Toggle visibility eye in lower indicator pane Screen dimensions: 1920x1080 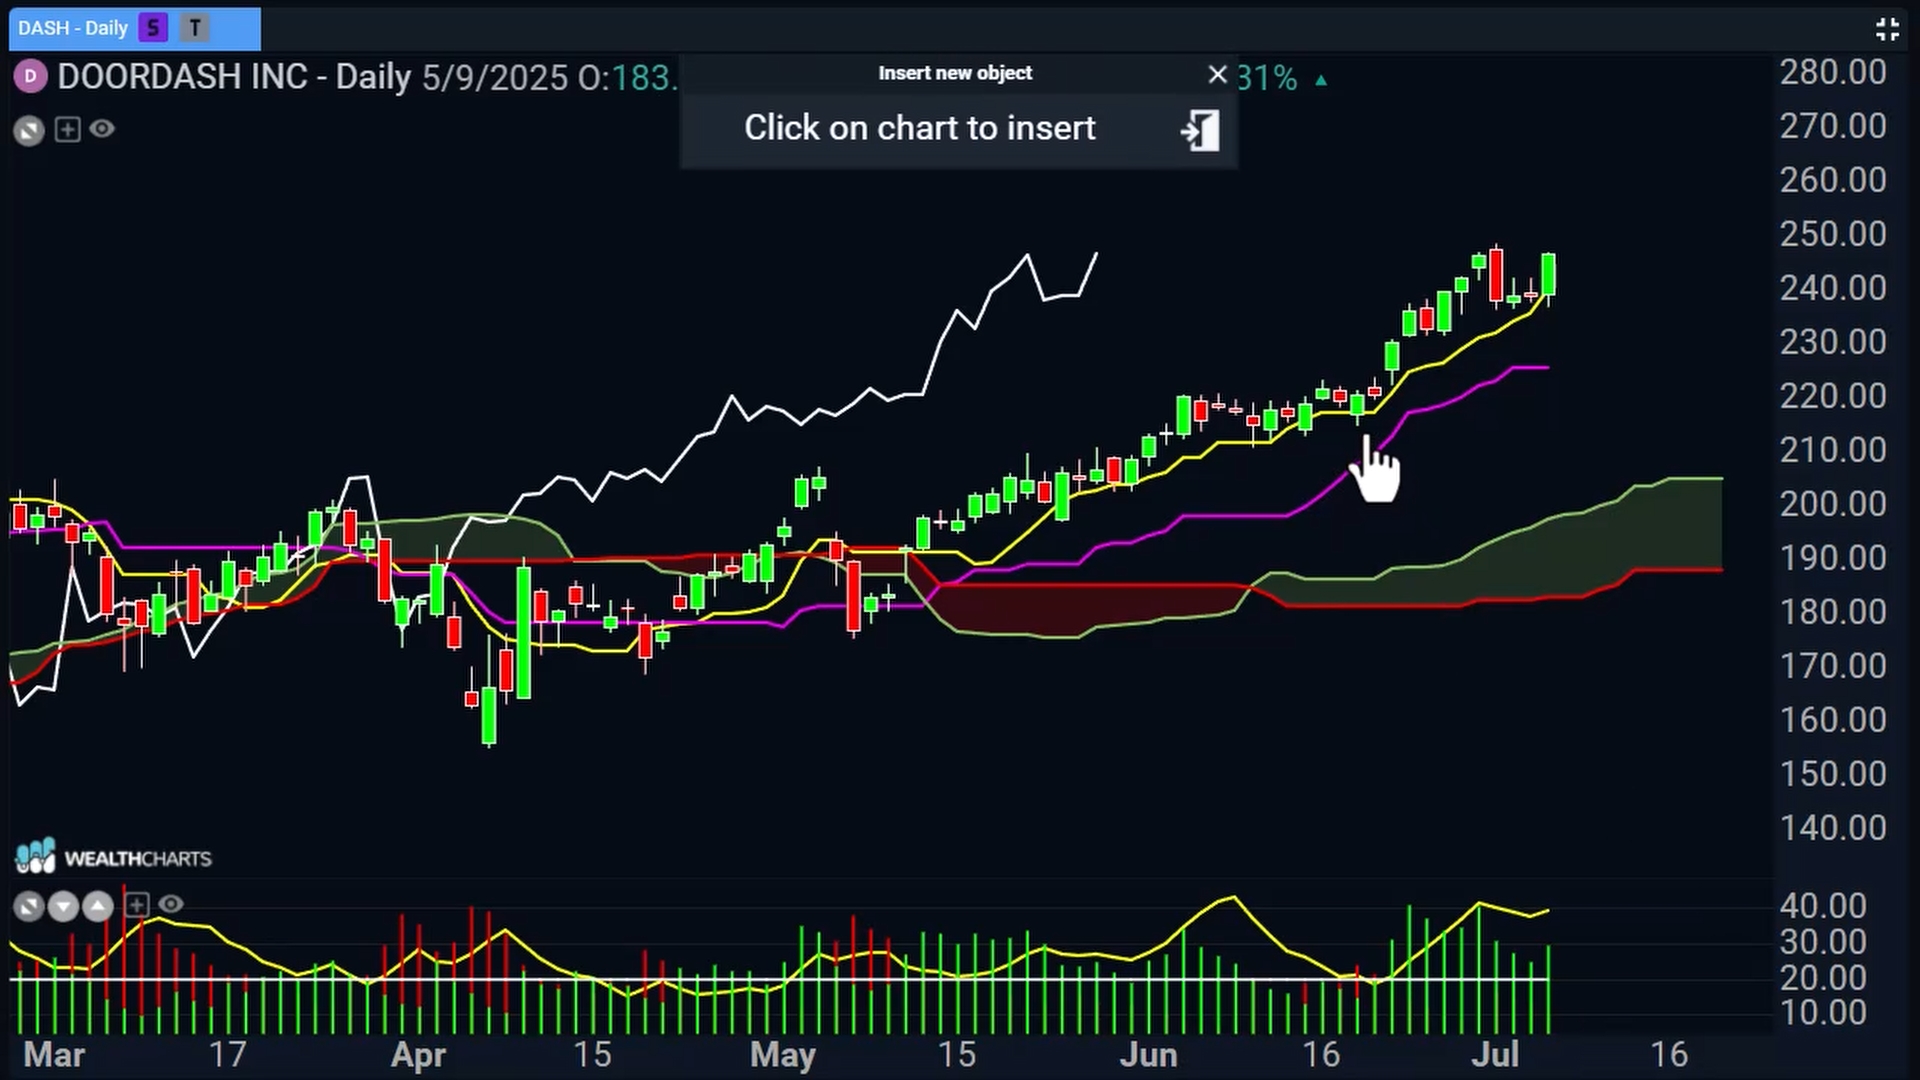(171, 904)
